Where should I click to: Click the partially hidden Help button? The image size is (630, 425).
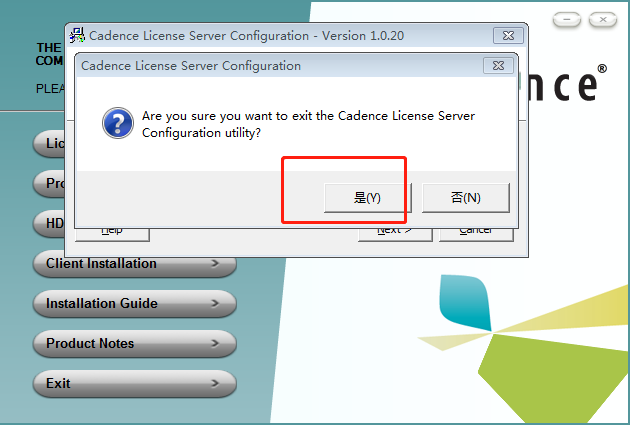point(112,235)
